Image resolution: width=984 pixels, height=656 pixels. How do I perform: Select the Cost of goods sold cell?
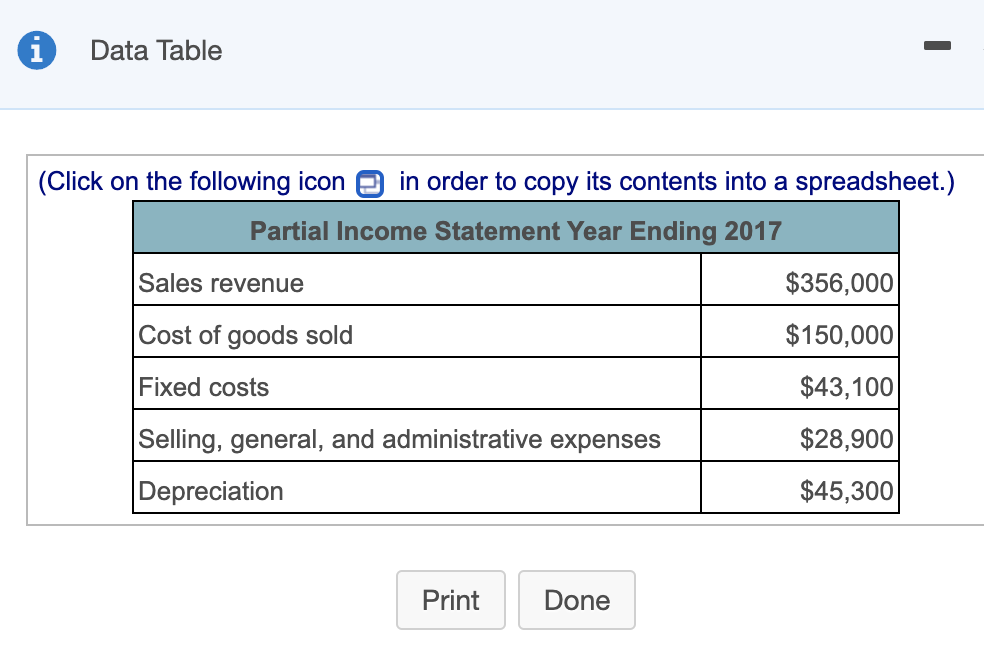(x=244, y=335)
